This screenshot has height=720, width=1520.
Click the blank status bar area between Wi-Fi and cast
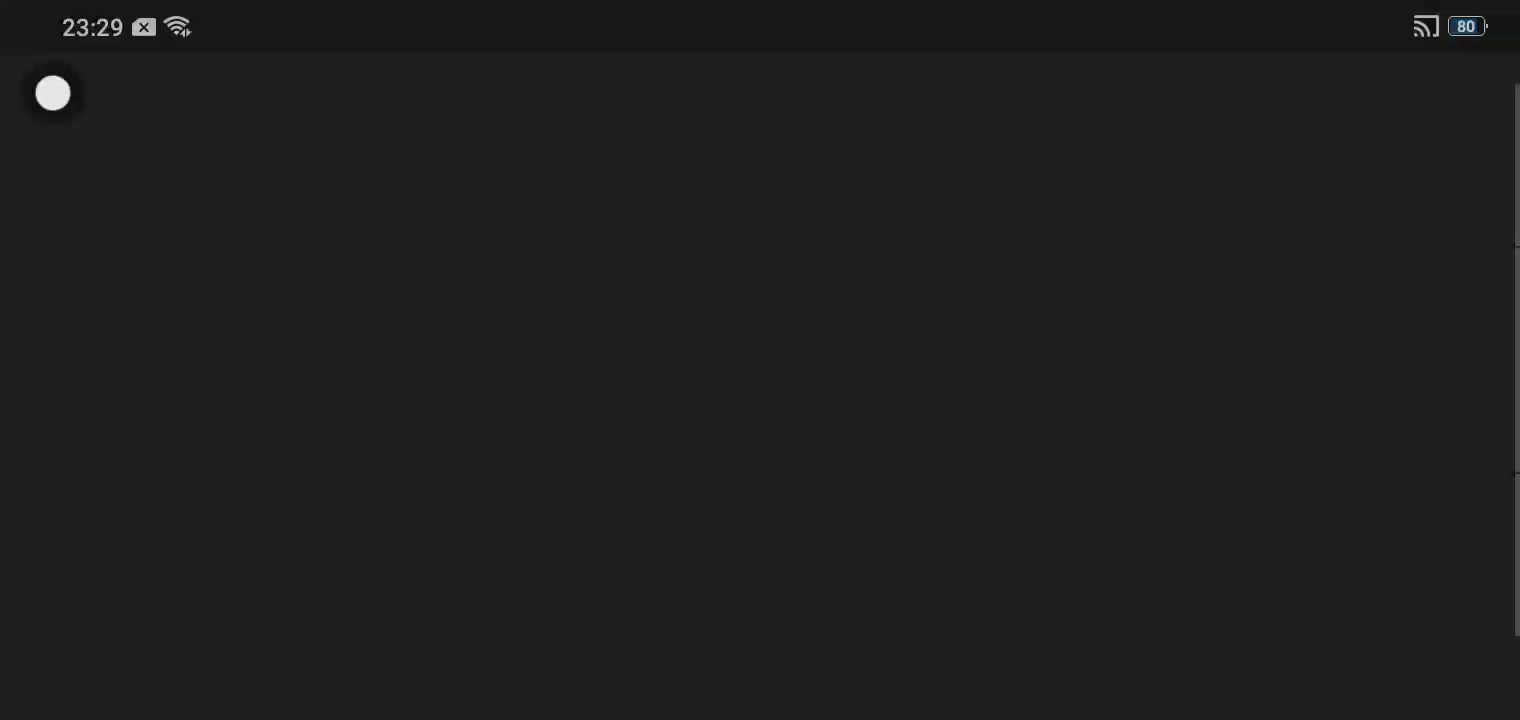pos(800,27)
